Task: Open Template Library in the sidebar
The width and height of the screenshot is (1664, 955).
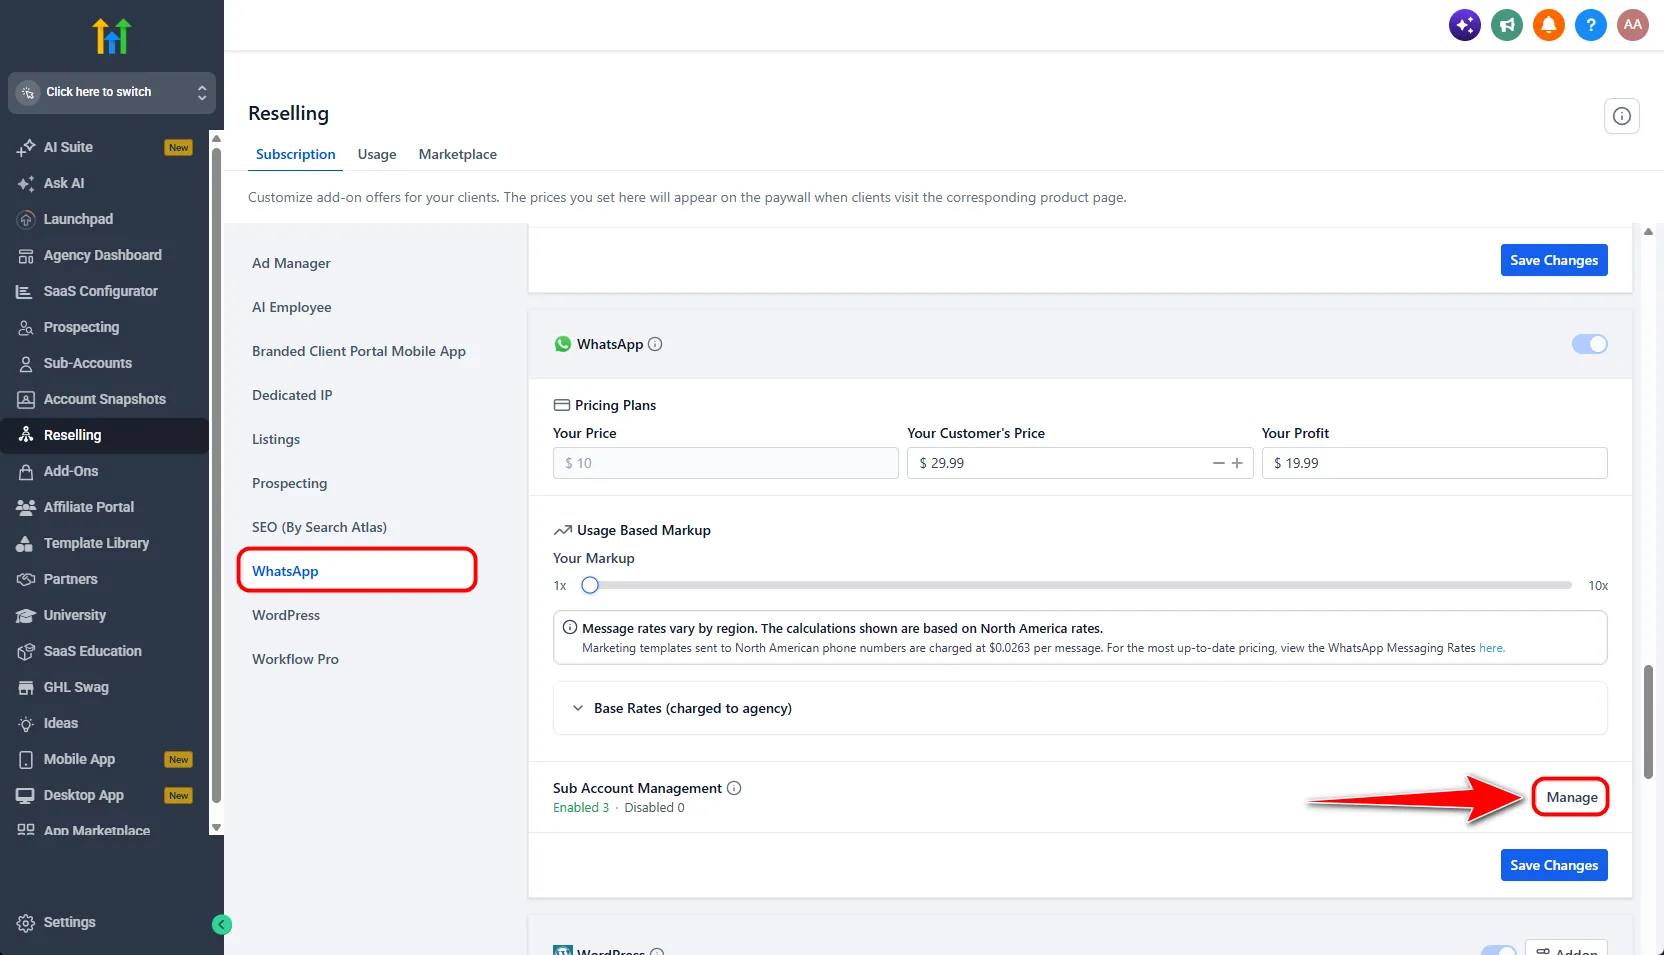Action: pyautogui.click(x=104, y=543)
